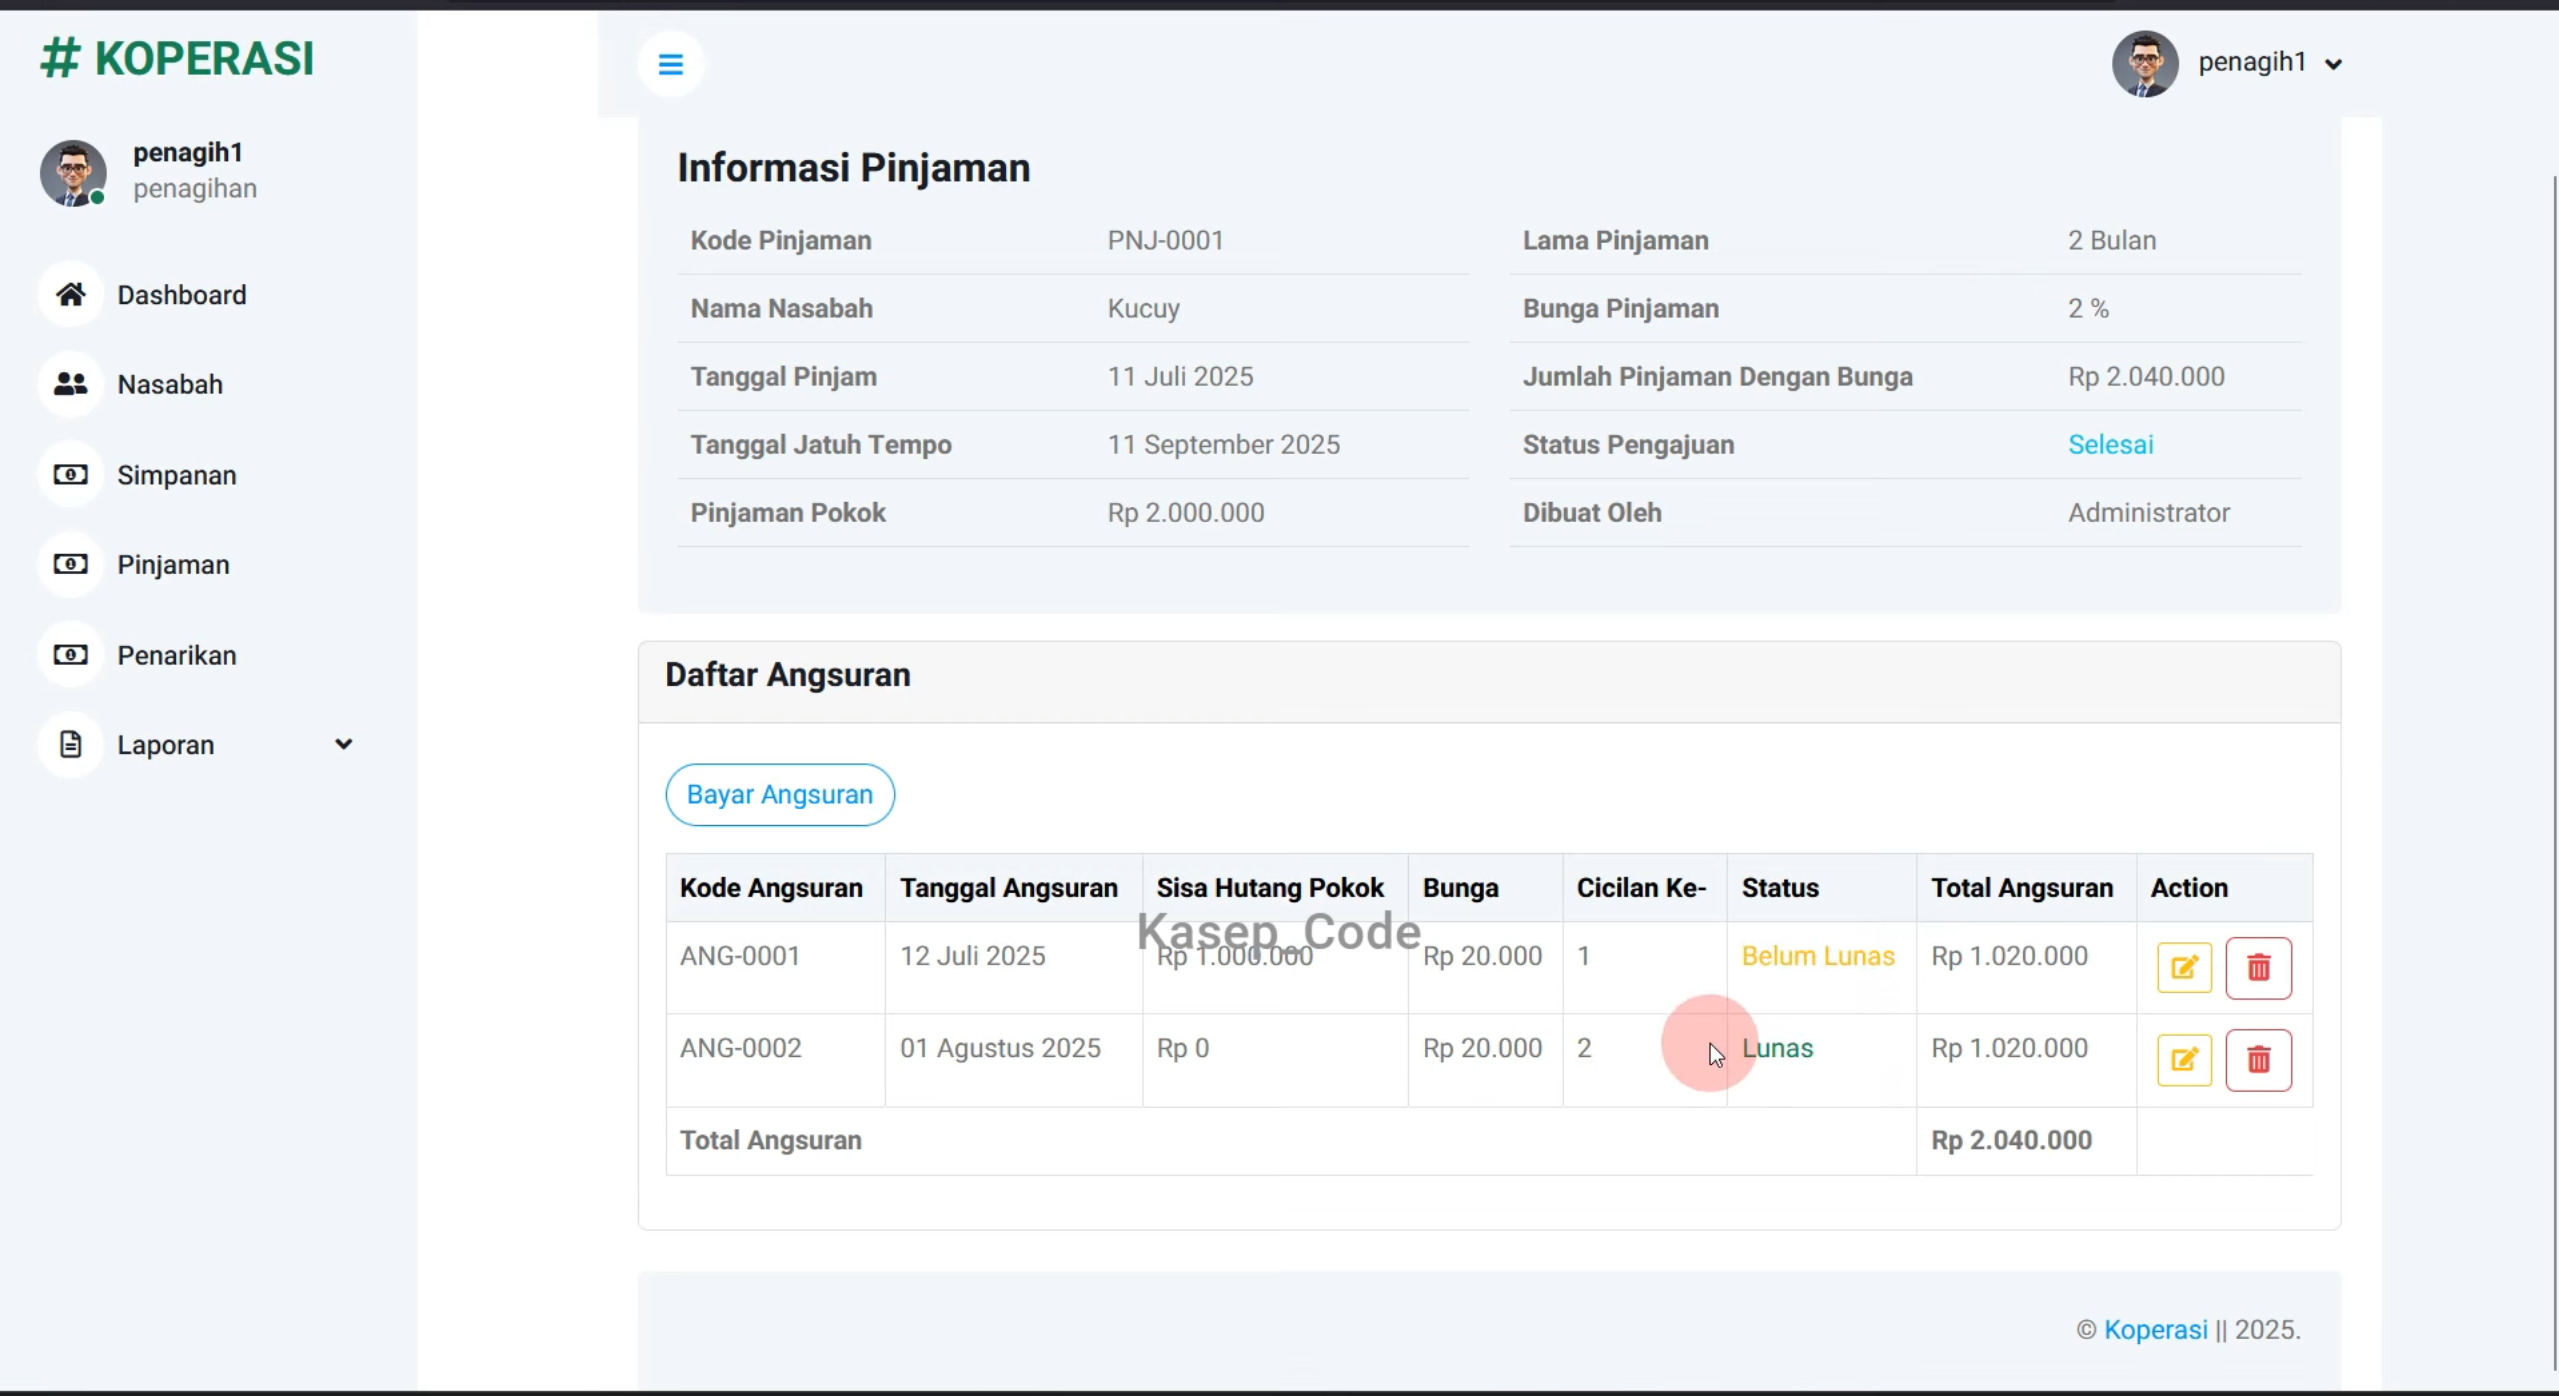Click the Simpanan money icon
Image resolution: width=2559 pixels, height=1396 pixels.
click(x=70, y=474)
